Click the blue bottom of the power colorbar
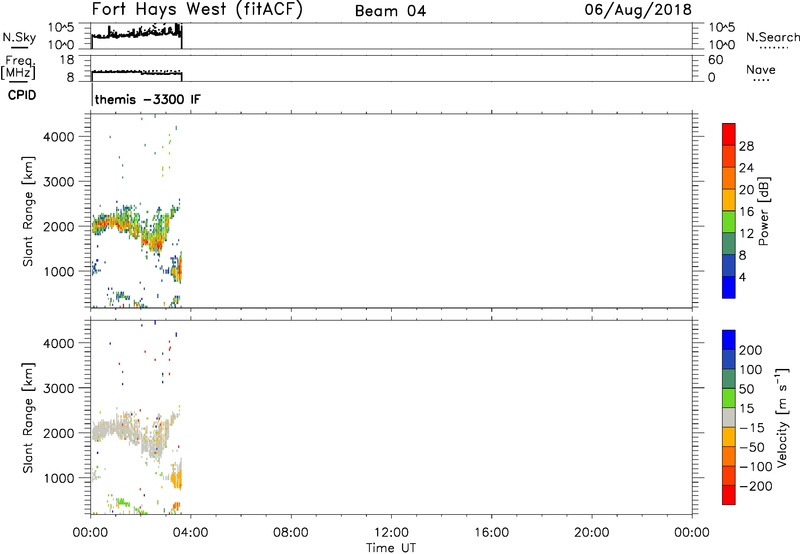This screenshot has width=800, height=554. (729, 287)
